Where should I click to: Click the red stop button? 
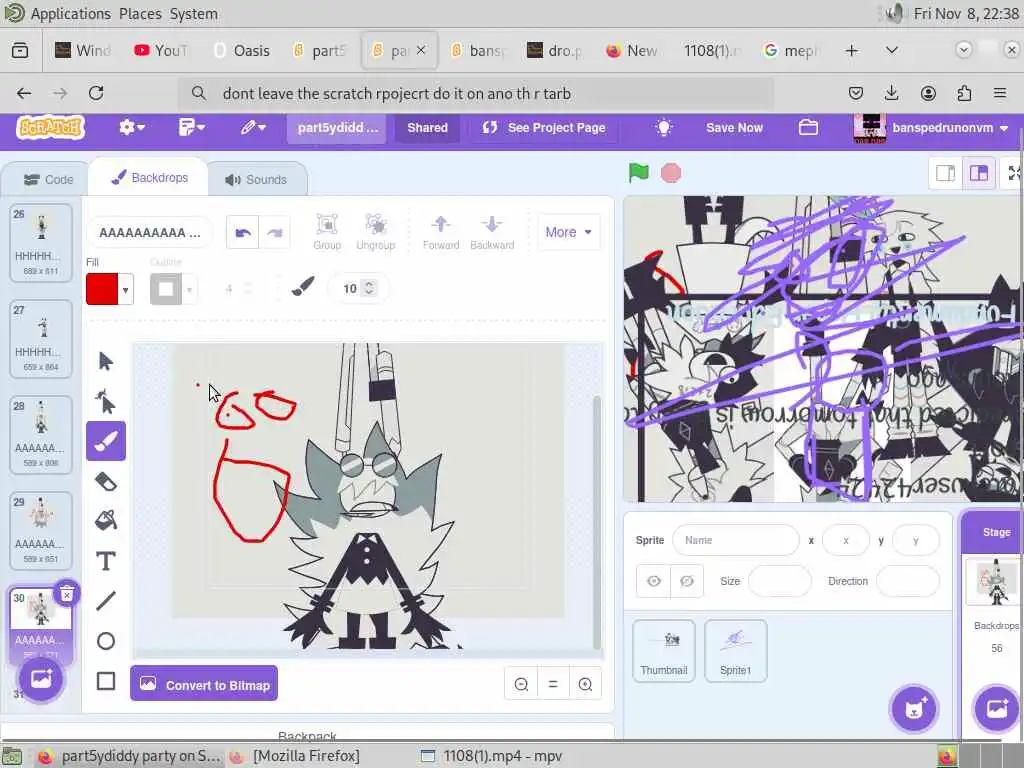click(x=671, y=173)
